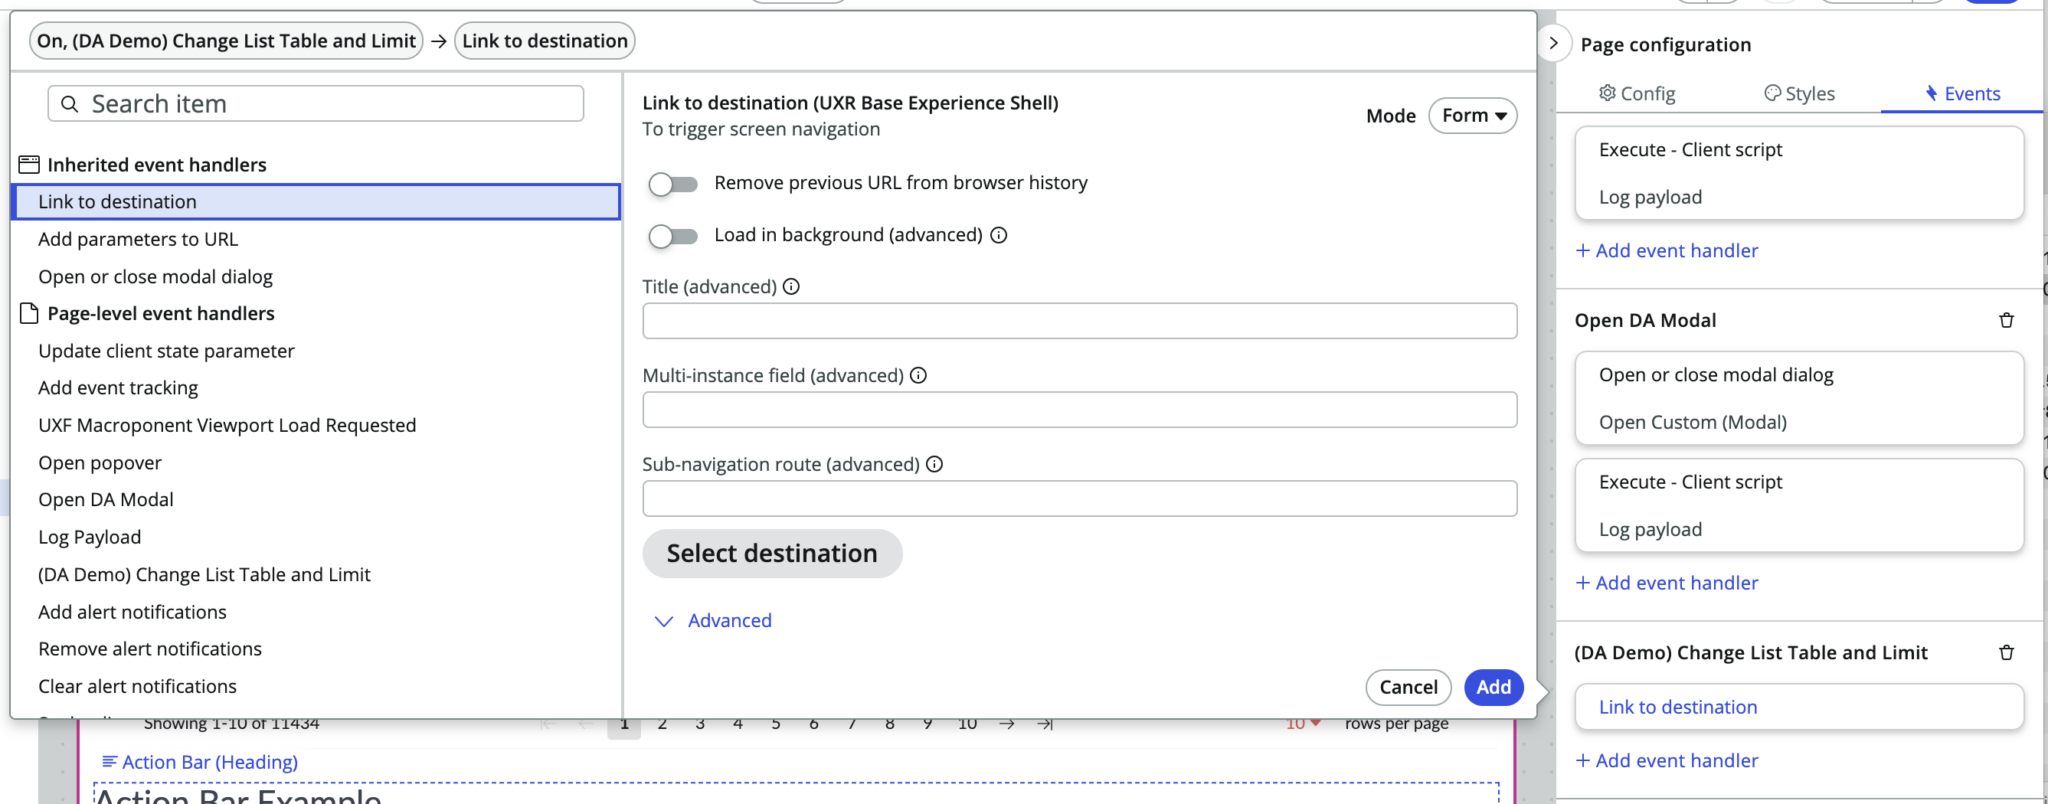
Task: Click Add event handler under Open DA Modal
Action: pos(1666,582)
